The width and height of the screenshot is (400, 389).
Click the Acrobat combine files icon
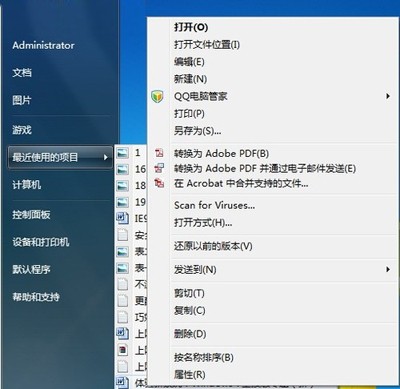click(159, 183)
